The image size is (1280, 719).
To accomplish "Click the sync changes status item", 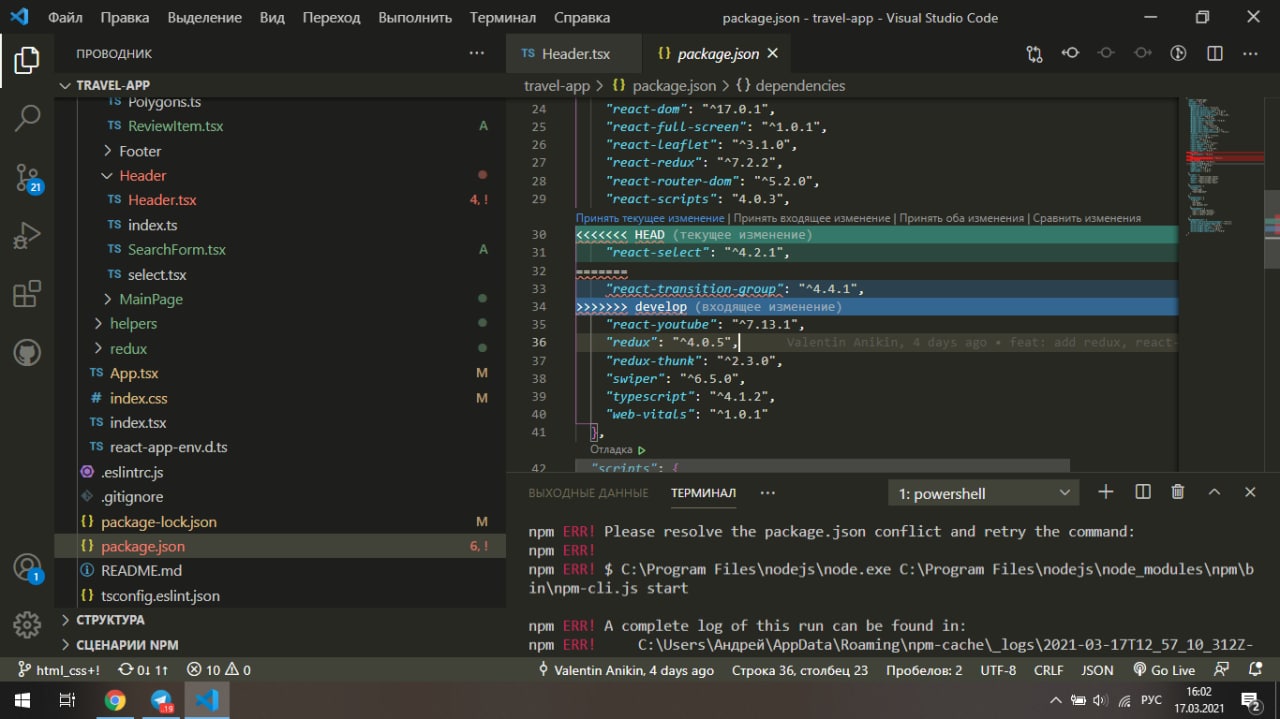I will 143,670.
